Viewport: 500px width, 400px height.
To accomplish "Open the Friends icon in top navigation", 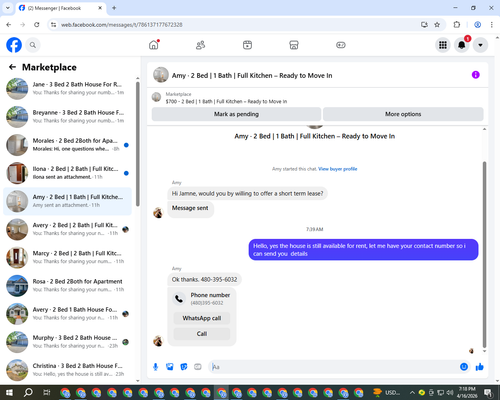I will (200, 45).
